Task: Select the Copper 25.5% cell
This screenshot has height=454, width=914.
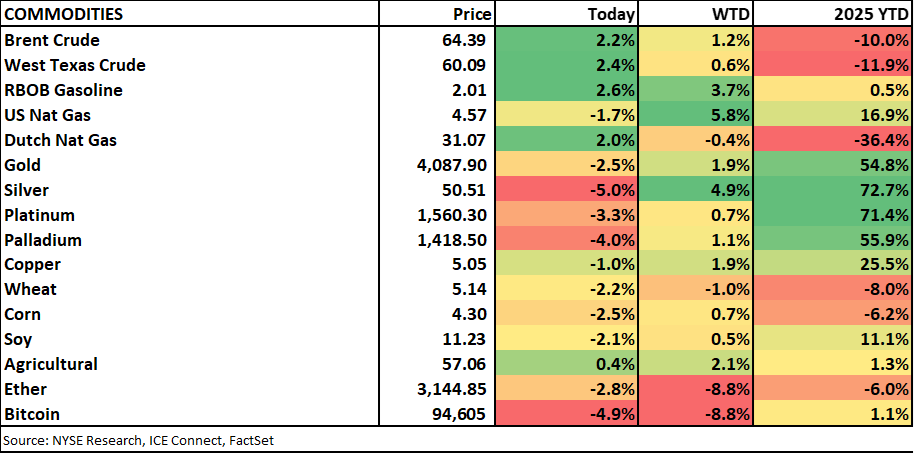Action: 834,265
